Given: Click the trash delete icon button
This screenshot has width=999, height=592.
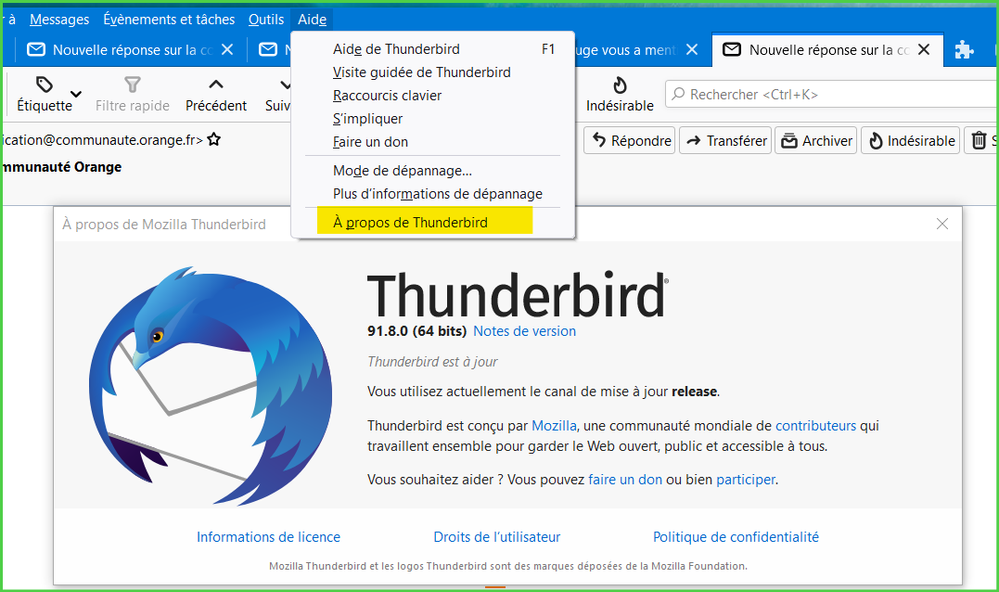Looking at the screenshot, I should point(979,140).
